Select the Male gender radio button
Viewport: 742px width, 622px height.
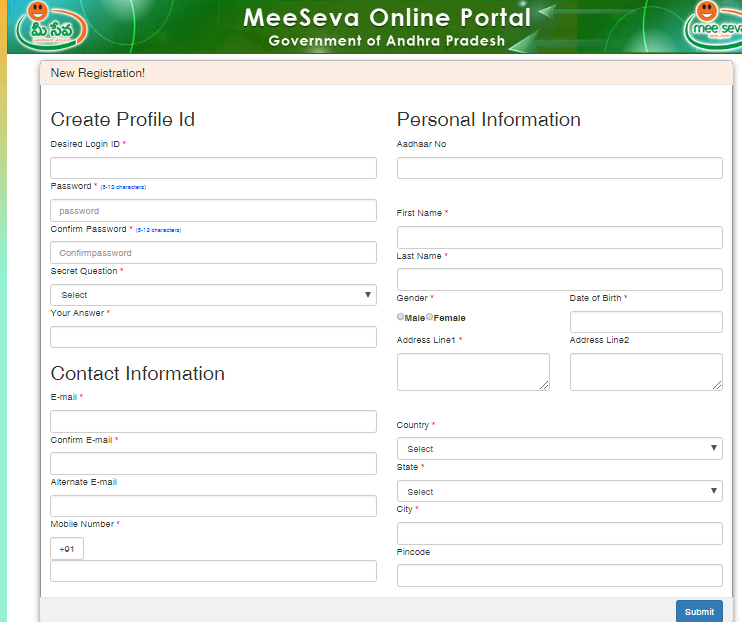tap(401, 317)
